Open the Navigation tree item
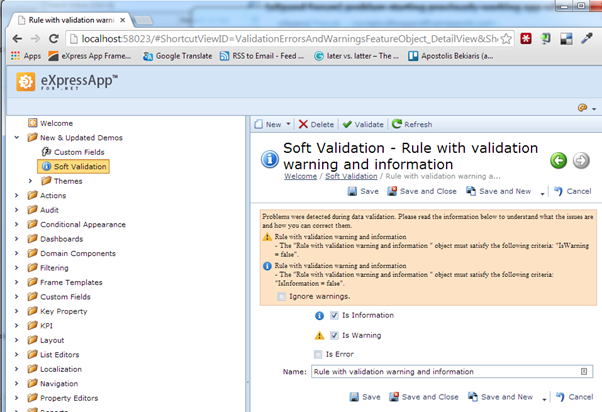Viewport: 602px width, 412px height. pos(59,384)
